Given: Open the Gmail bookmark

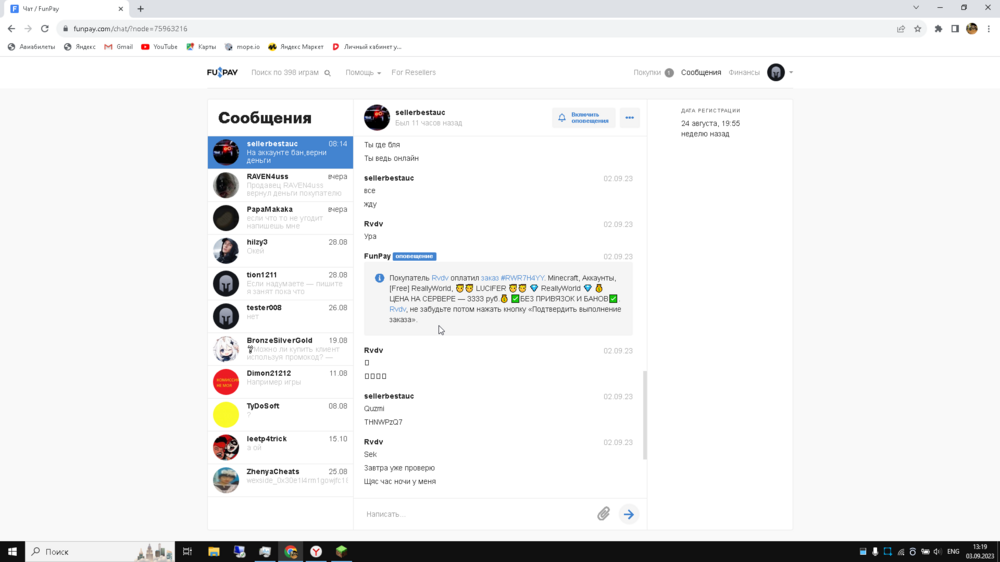Looking at the screenshot, I should 119,47.
